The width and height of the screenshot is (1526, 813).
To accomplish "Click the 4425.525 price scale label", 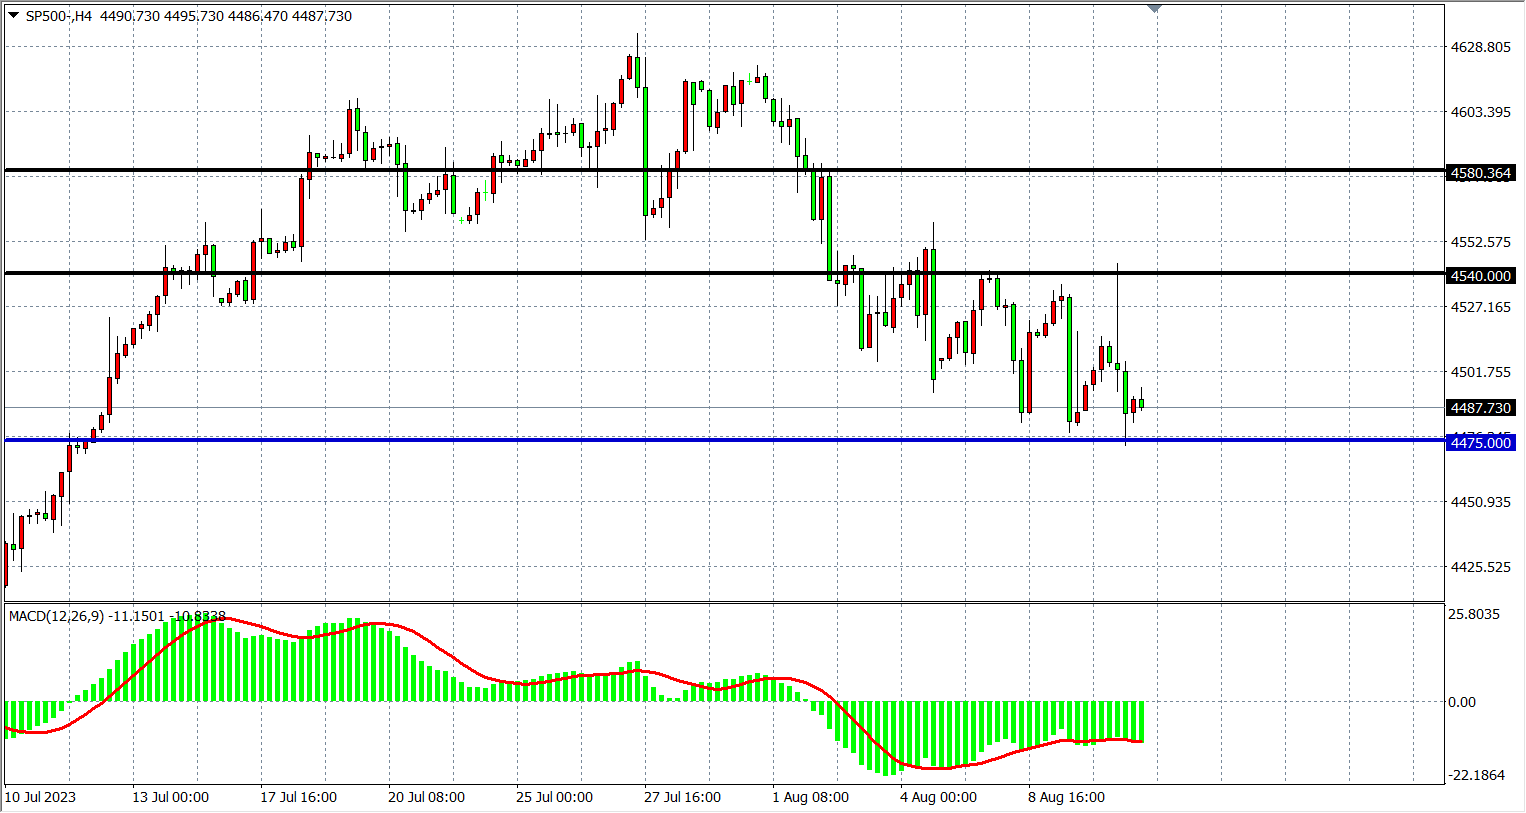I will 1480,567.
